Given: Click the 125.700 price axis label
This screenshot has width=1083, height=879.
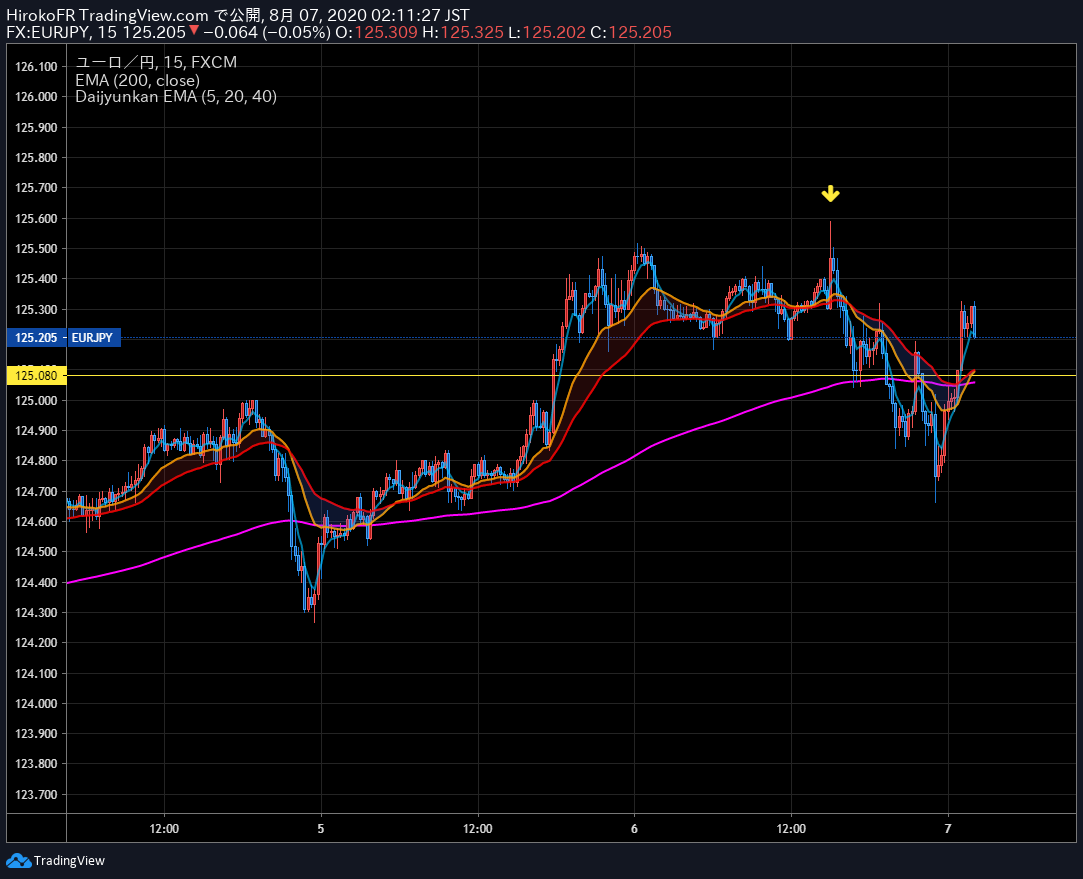Looking at the screenshot, I should pyautogui.click(x=36, y=188).
